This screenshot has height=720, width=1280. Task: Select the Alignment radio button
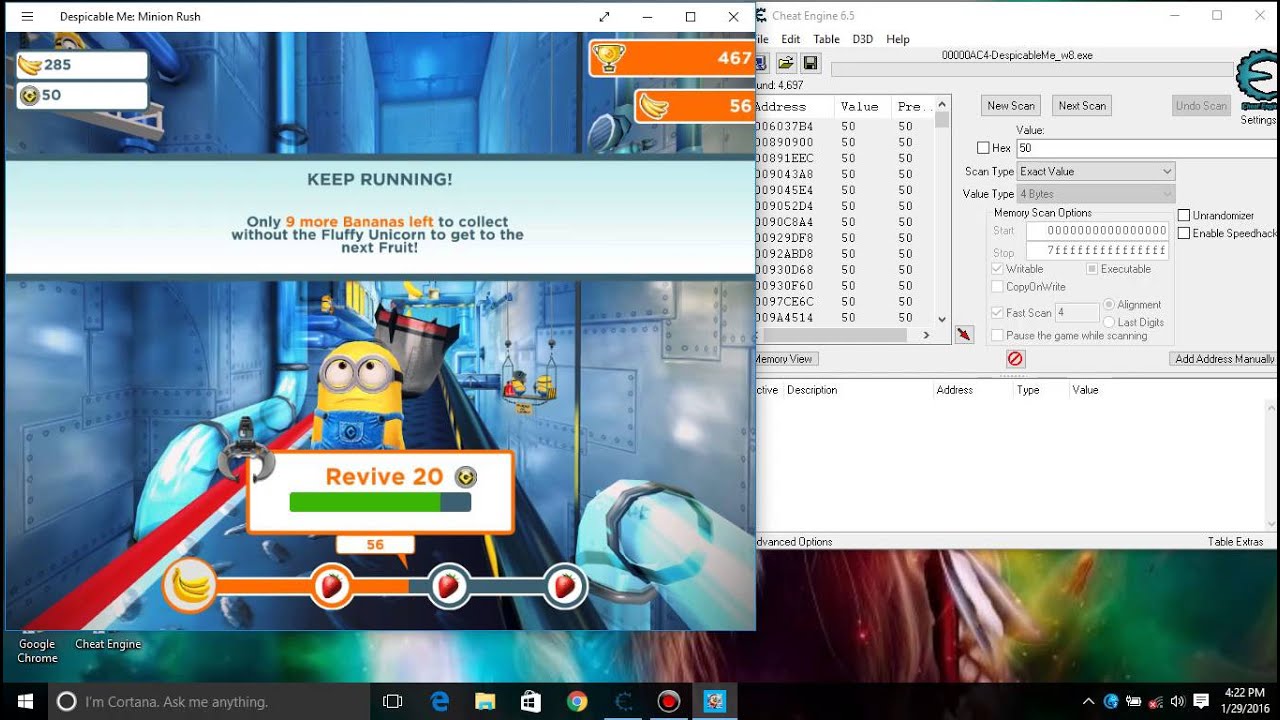[x=1109, y=304]
